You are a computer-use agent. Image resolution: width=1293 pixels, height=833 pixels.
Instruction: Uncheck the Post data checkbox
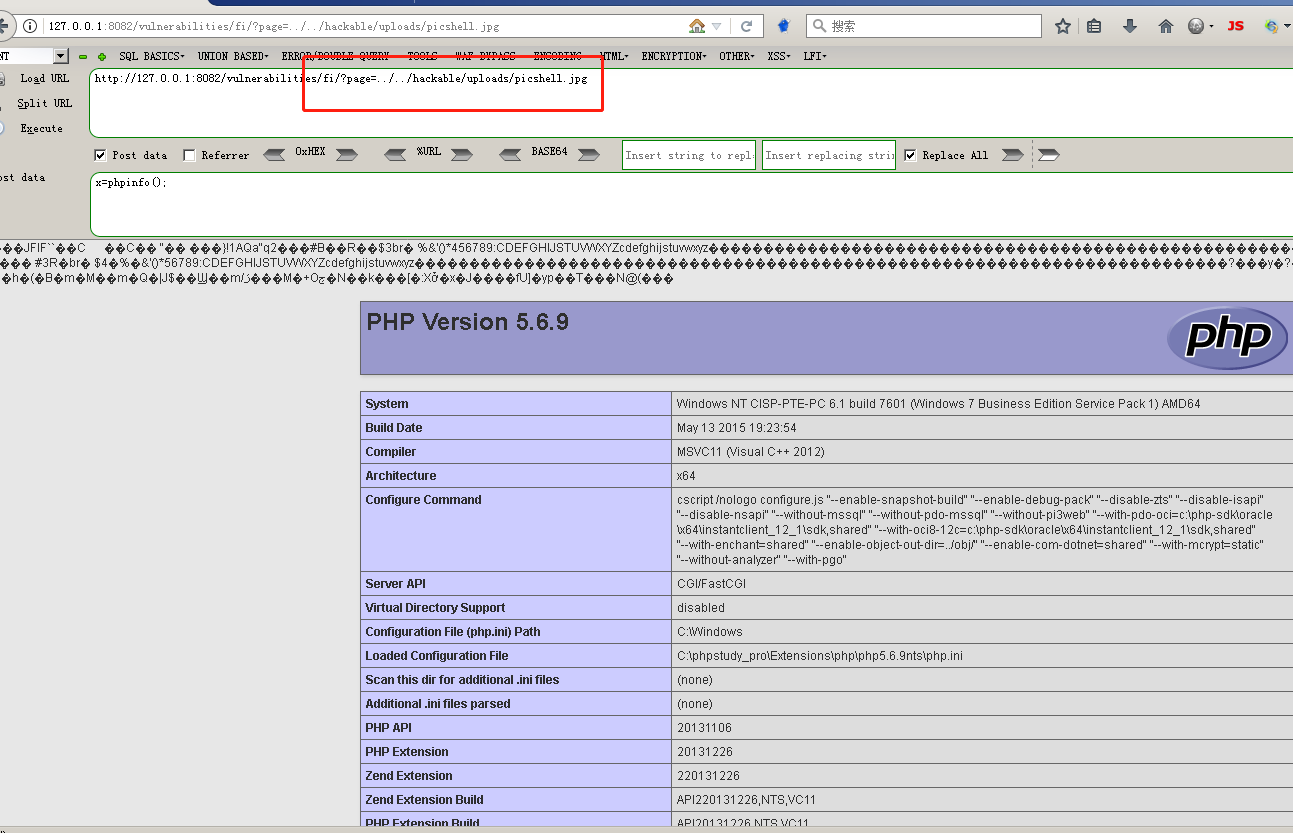click(100, 155)
